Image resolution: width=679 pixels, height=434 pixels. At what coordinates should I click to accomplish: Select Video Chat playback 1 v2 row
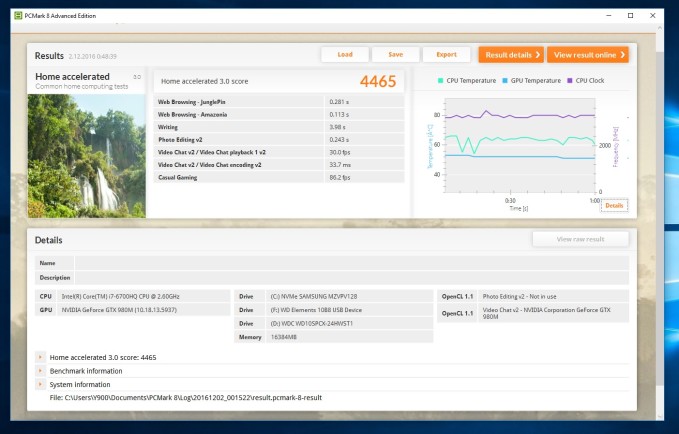[x=279, y=152]
